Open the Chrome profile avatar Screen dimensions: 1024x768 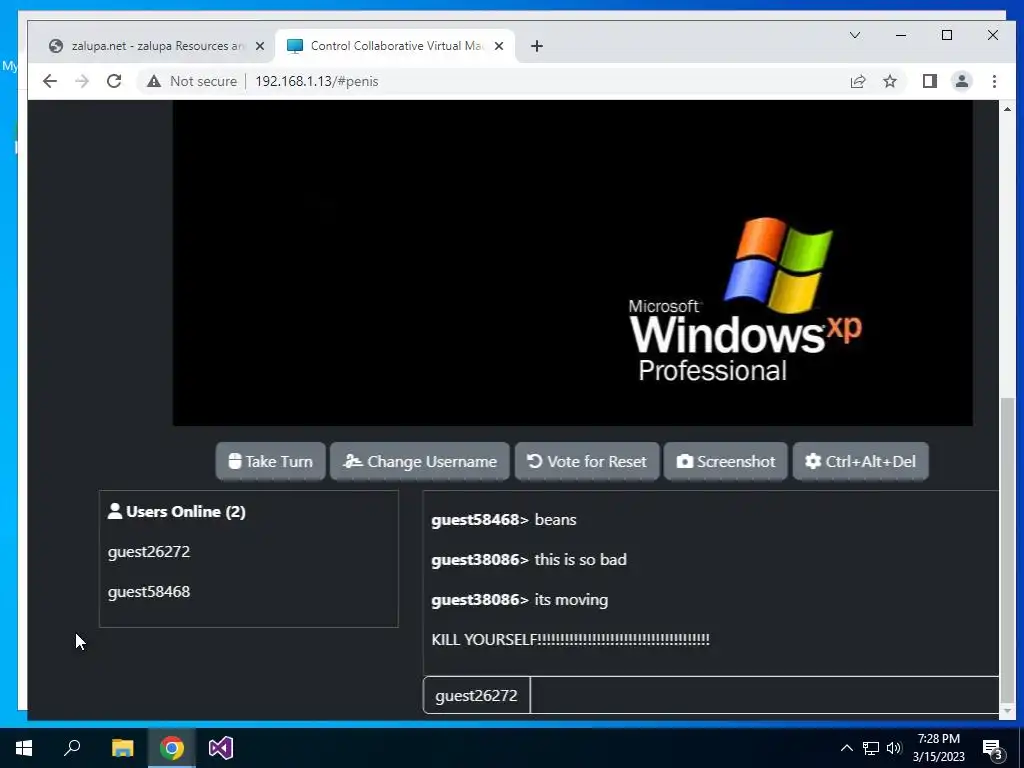(961, 81)
